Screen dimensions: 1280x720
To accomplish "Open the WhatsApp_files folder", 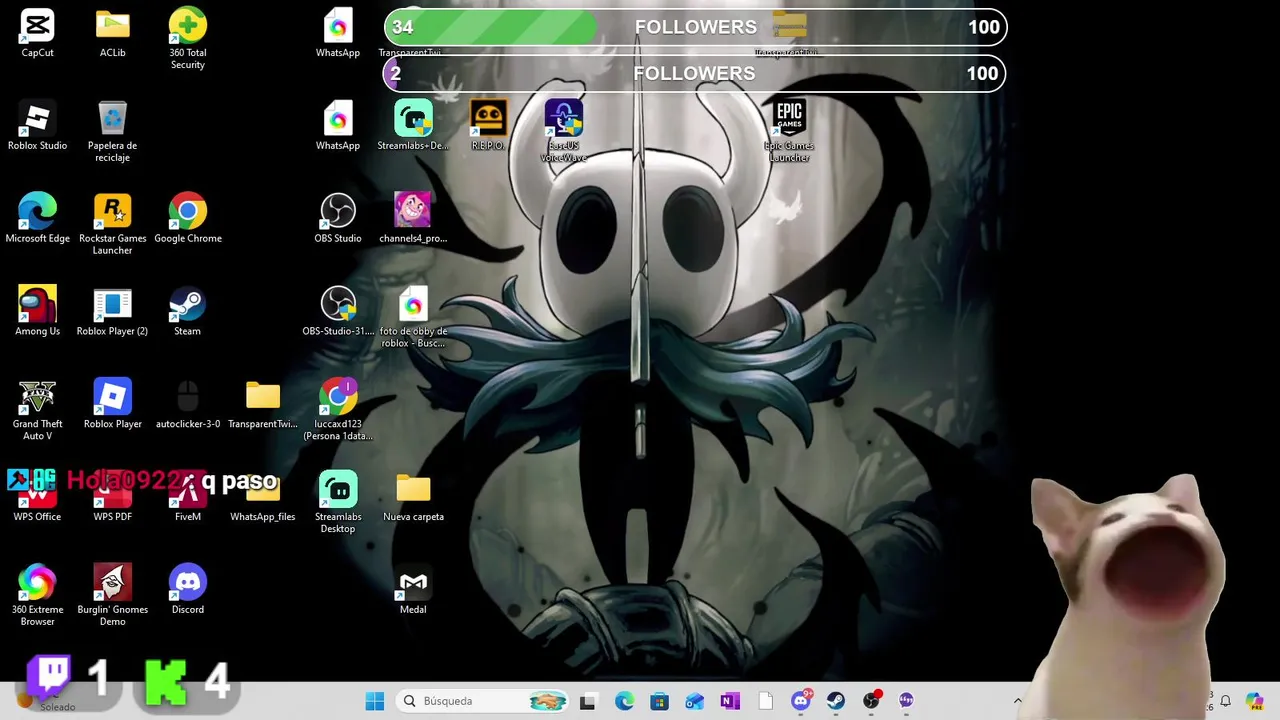I will [x=263, y=498].
